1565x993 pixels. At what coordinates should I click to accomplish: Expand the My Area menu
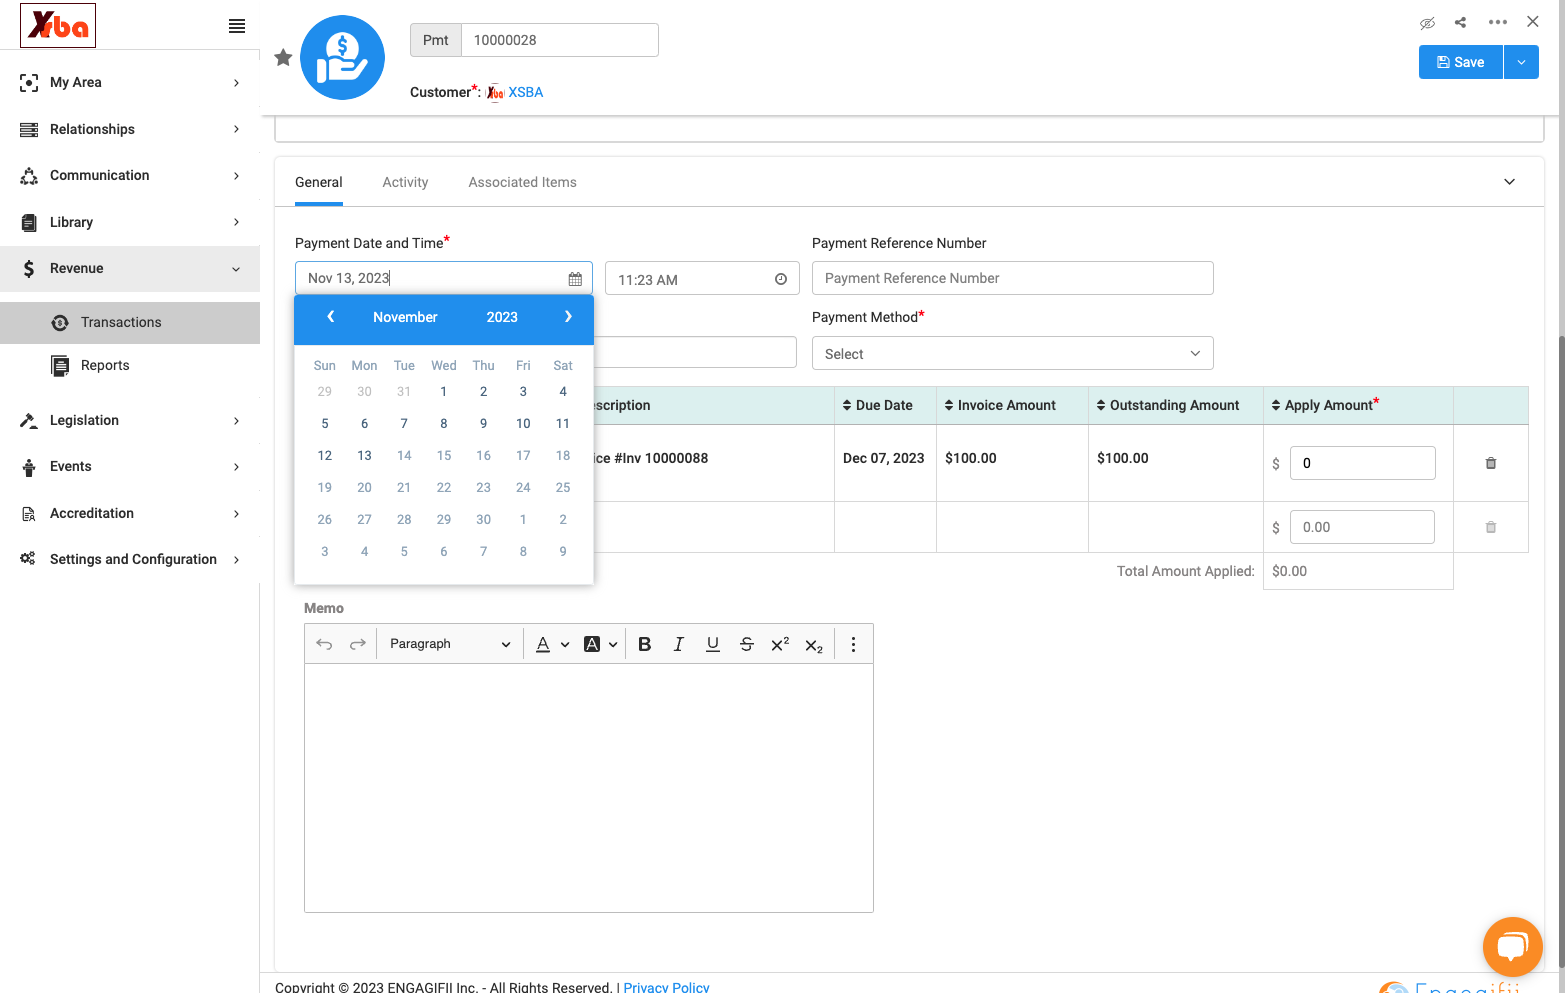click(x=130, y=83)
